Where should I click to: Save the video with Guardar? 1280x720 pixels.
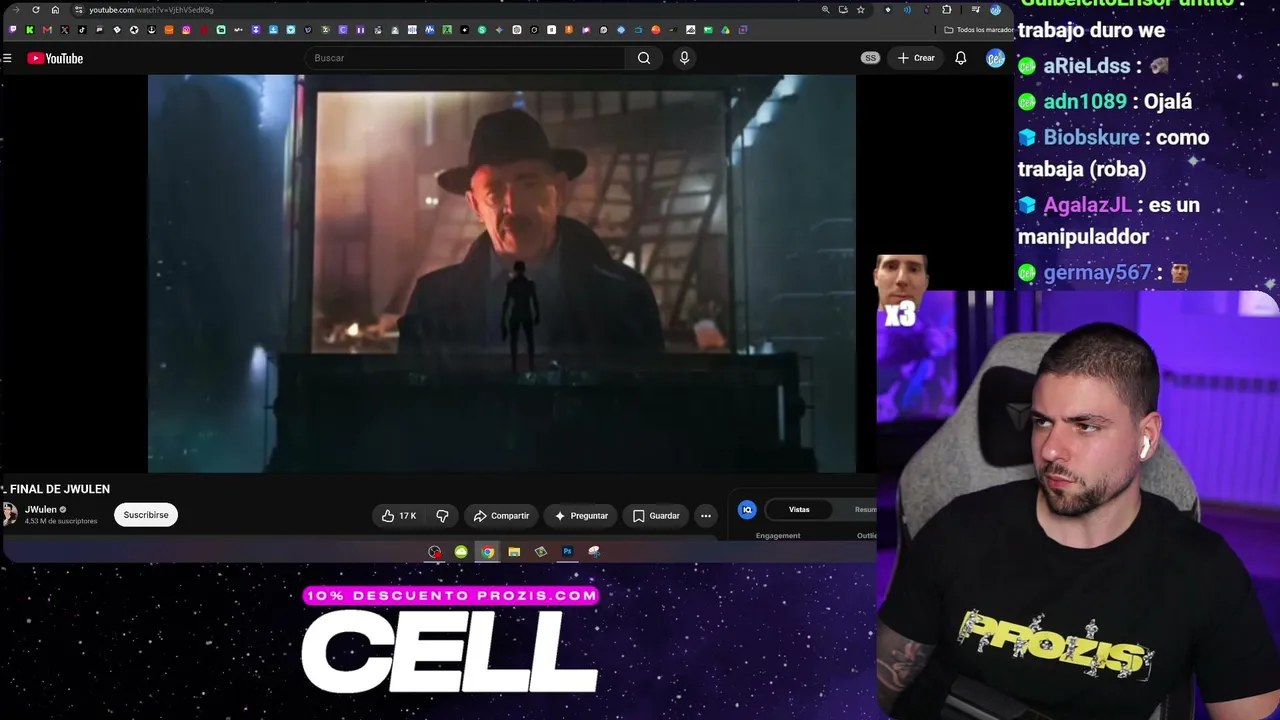(656, 516)
